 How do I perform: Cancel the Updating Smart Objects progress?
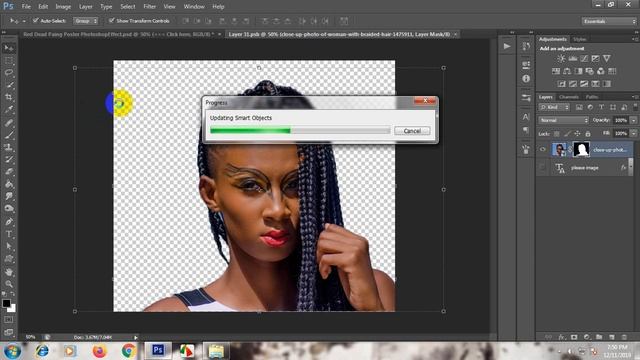[412, 131]
